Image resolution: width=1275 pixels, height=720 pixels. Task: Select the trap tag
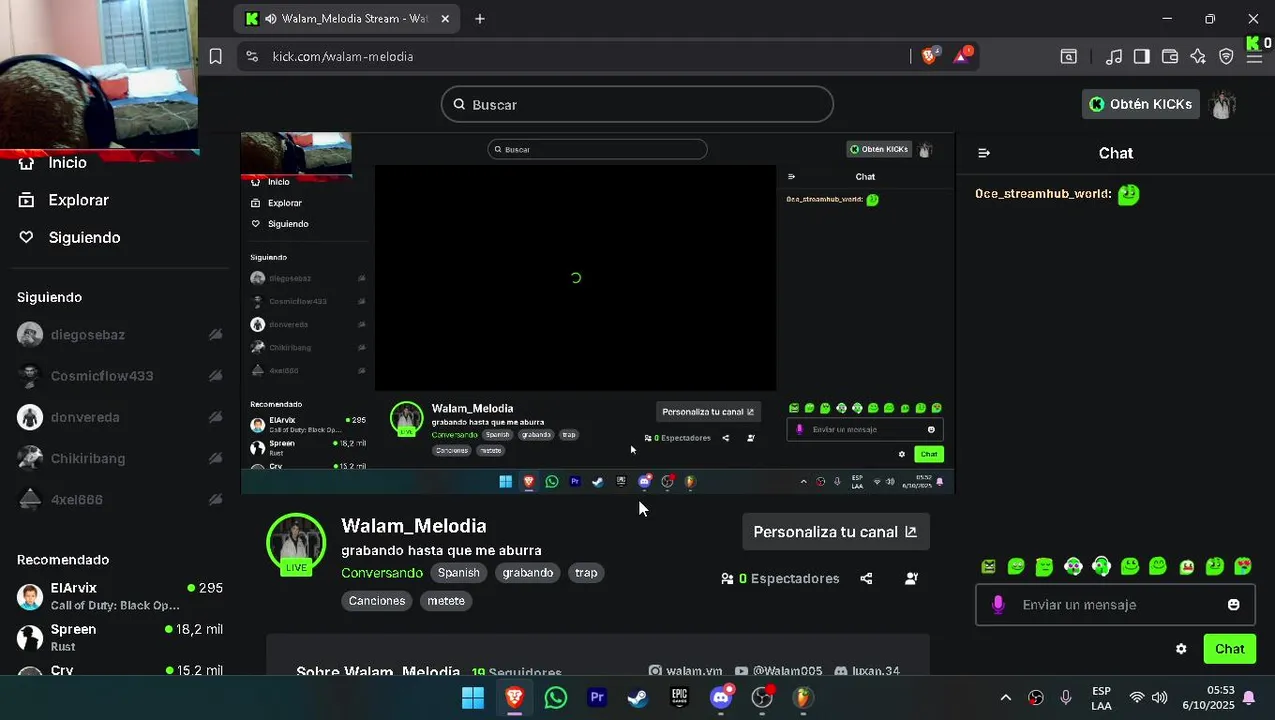[586, 573]
